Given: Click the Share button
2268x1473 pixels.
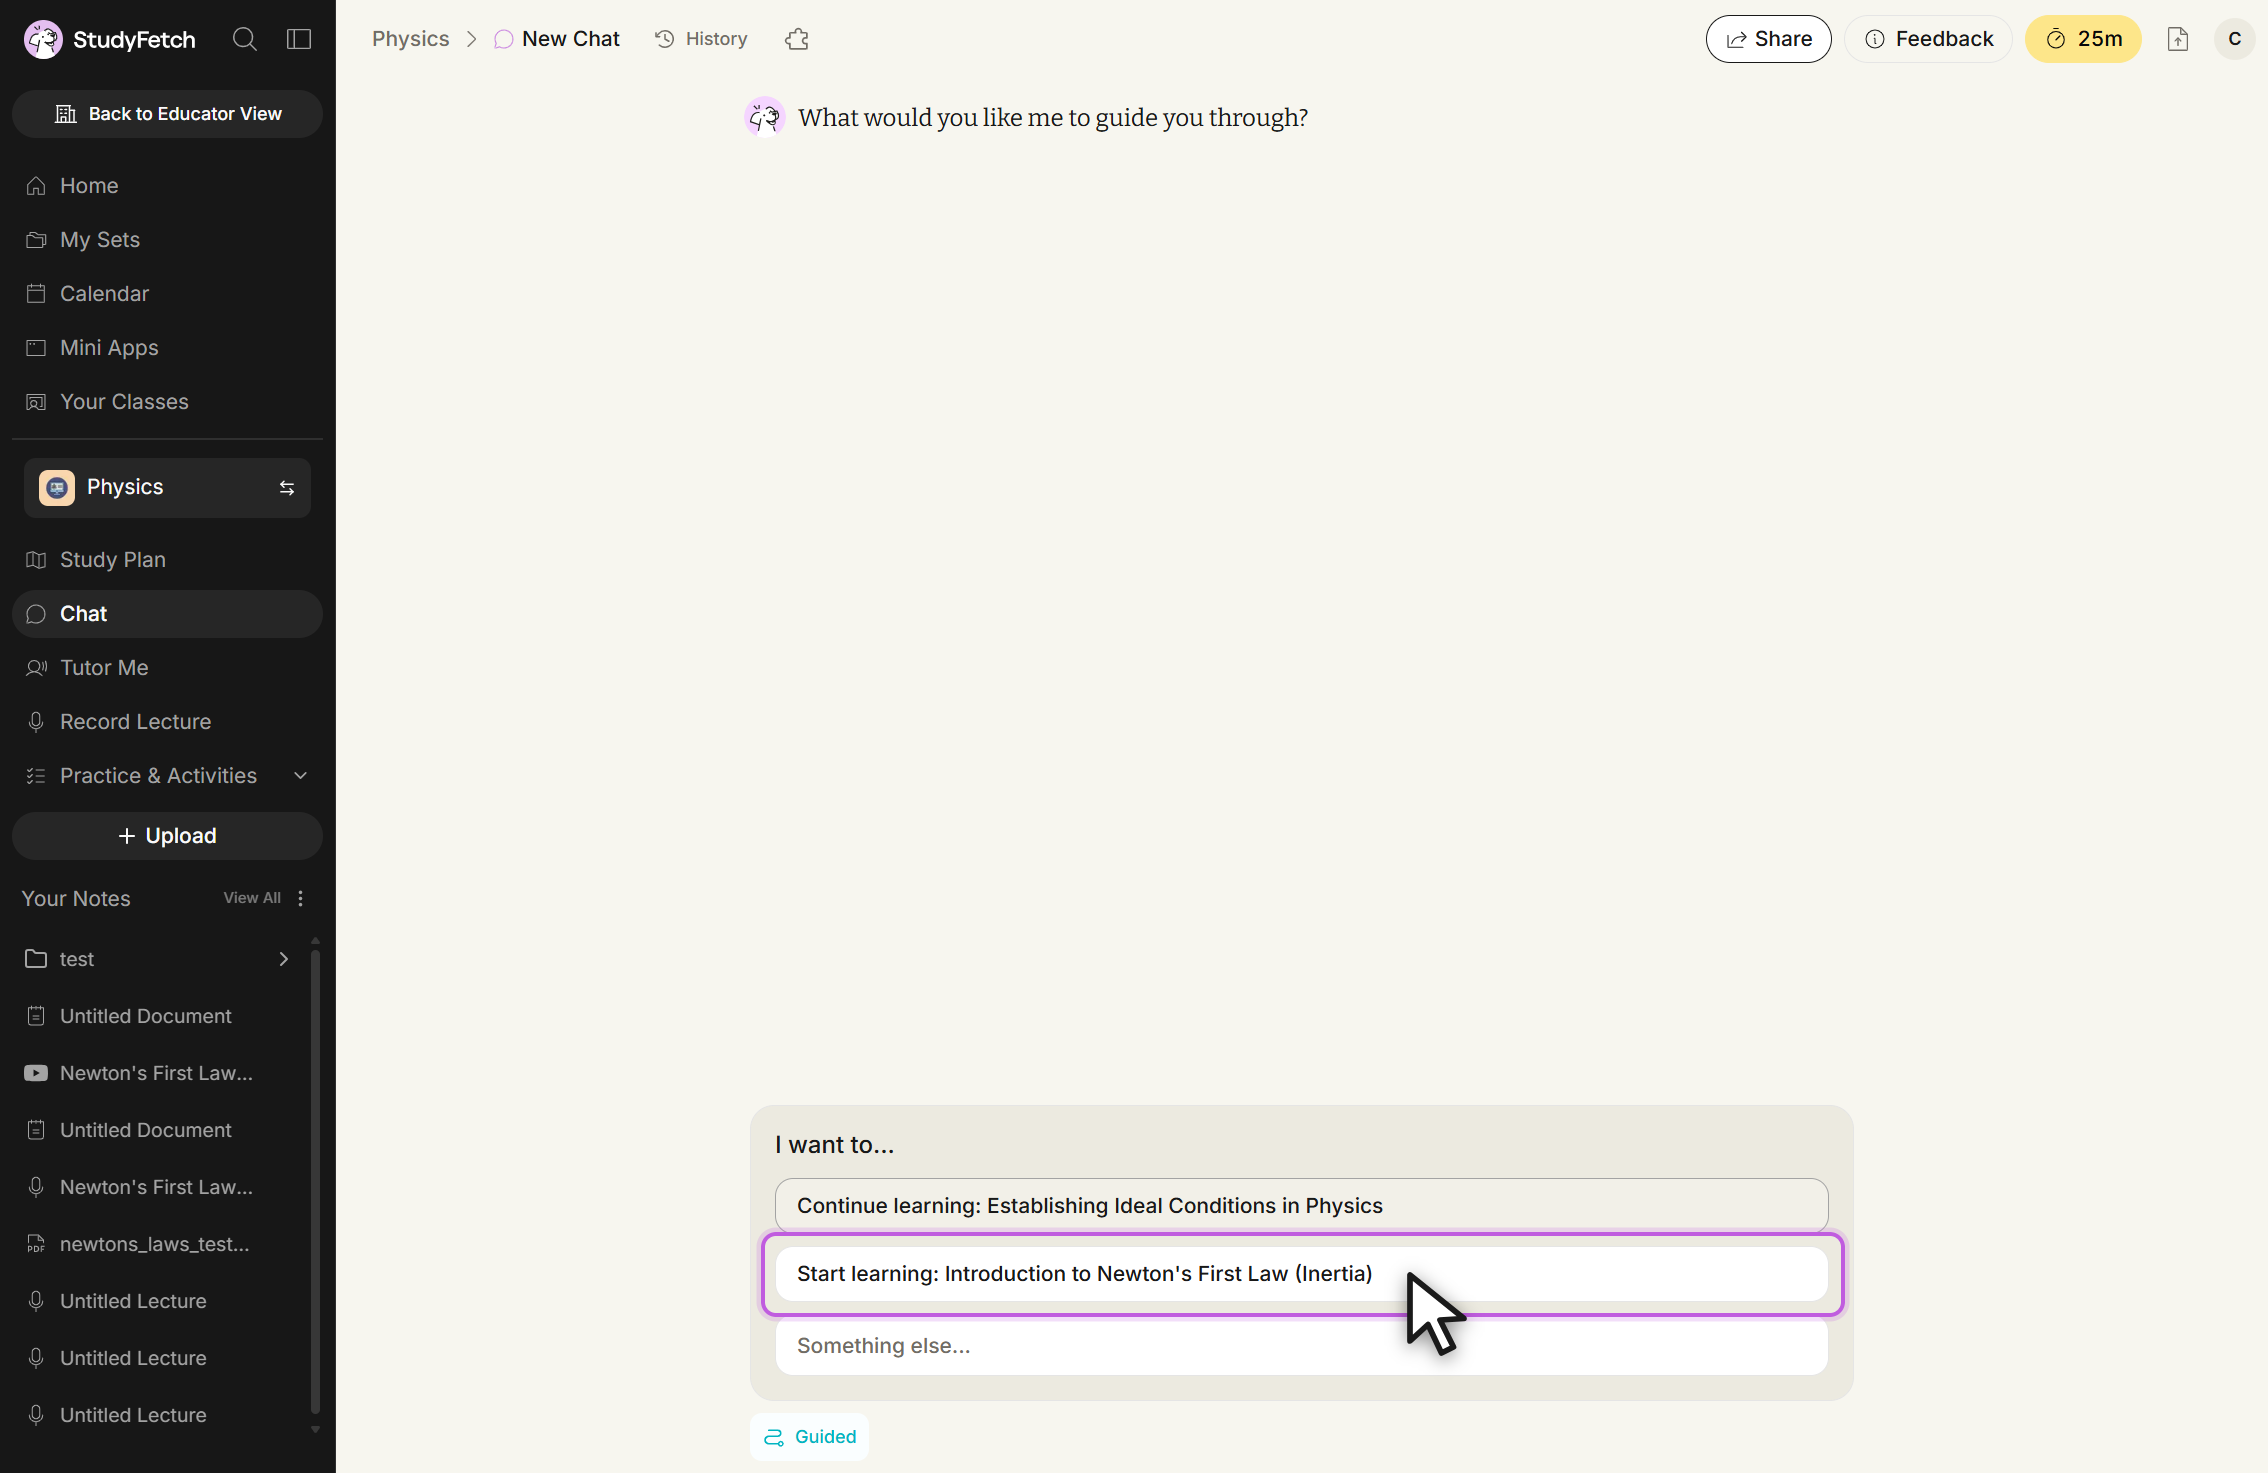Looking at the screenshot, I should point(1768,39).
